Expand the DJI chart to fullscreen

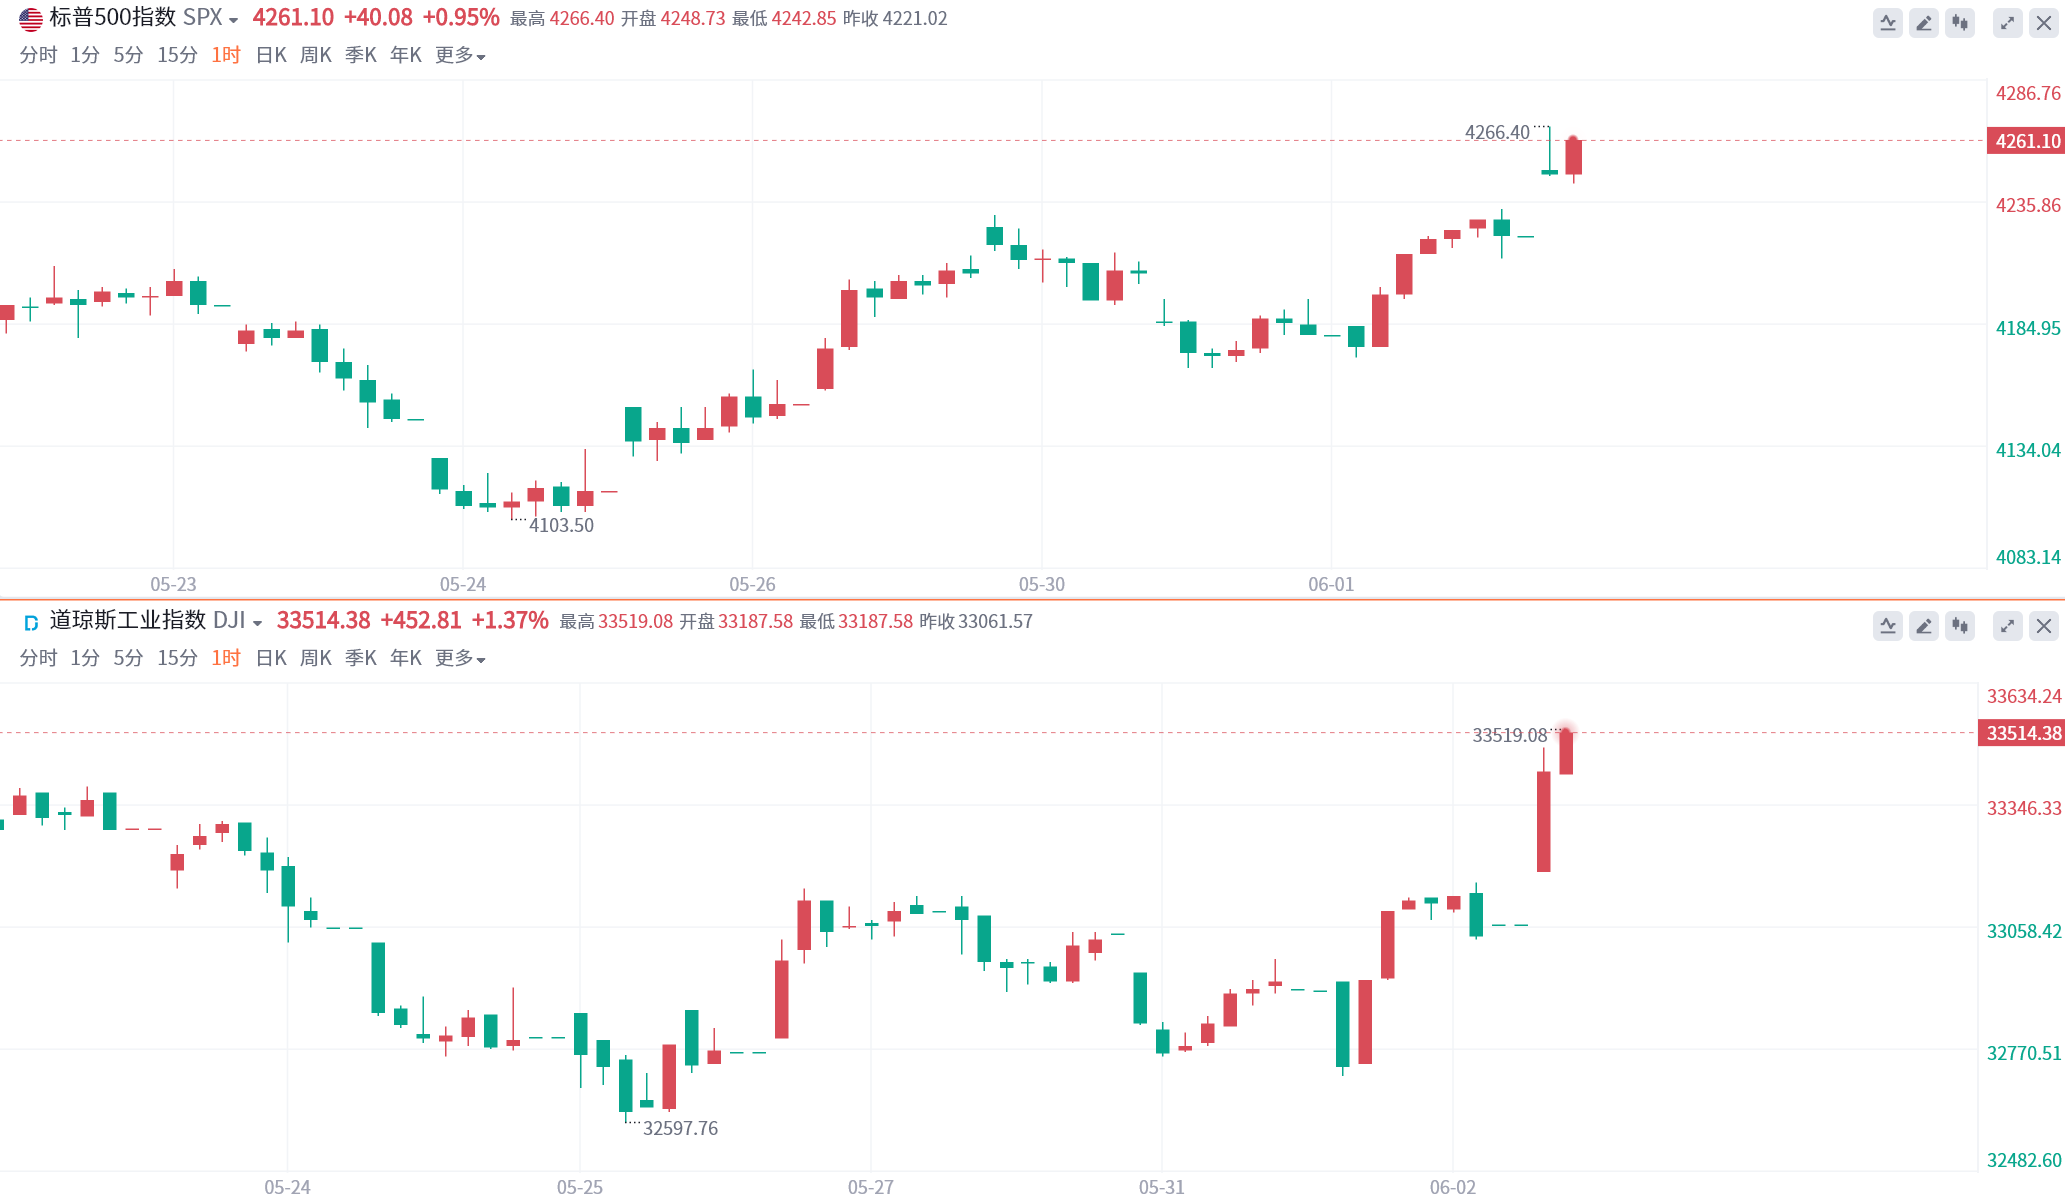click(x=2007, y=626)
